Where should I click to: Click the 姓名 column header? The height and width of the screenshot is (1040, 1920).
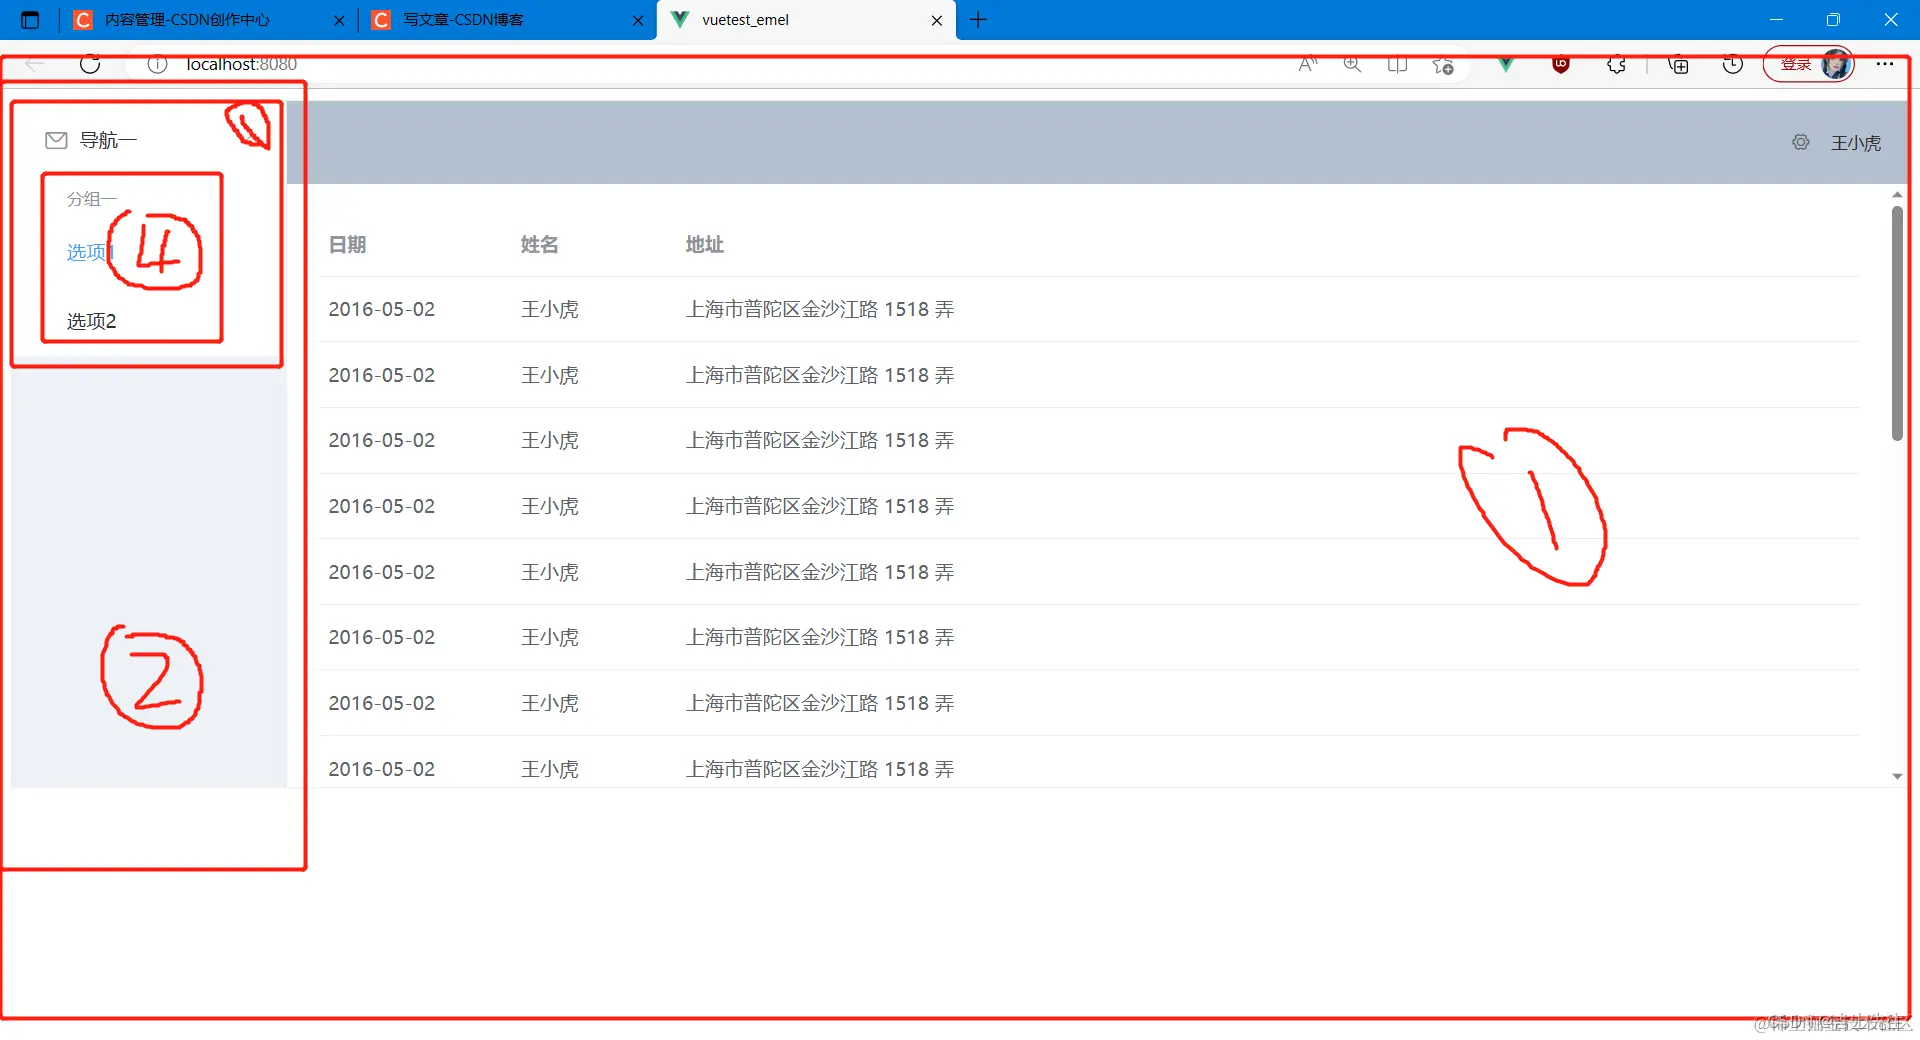pyautogui.click(x=539, y=244)
